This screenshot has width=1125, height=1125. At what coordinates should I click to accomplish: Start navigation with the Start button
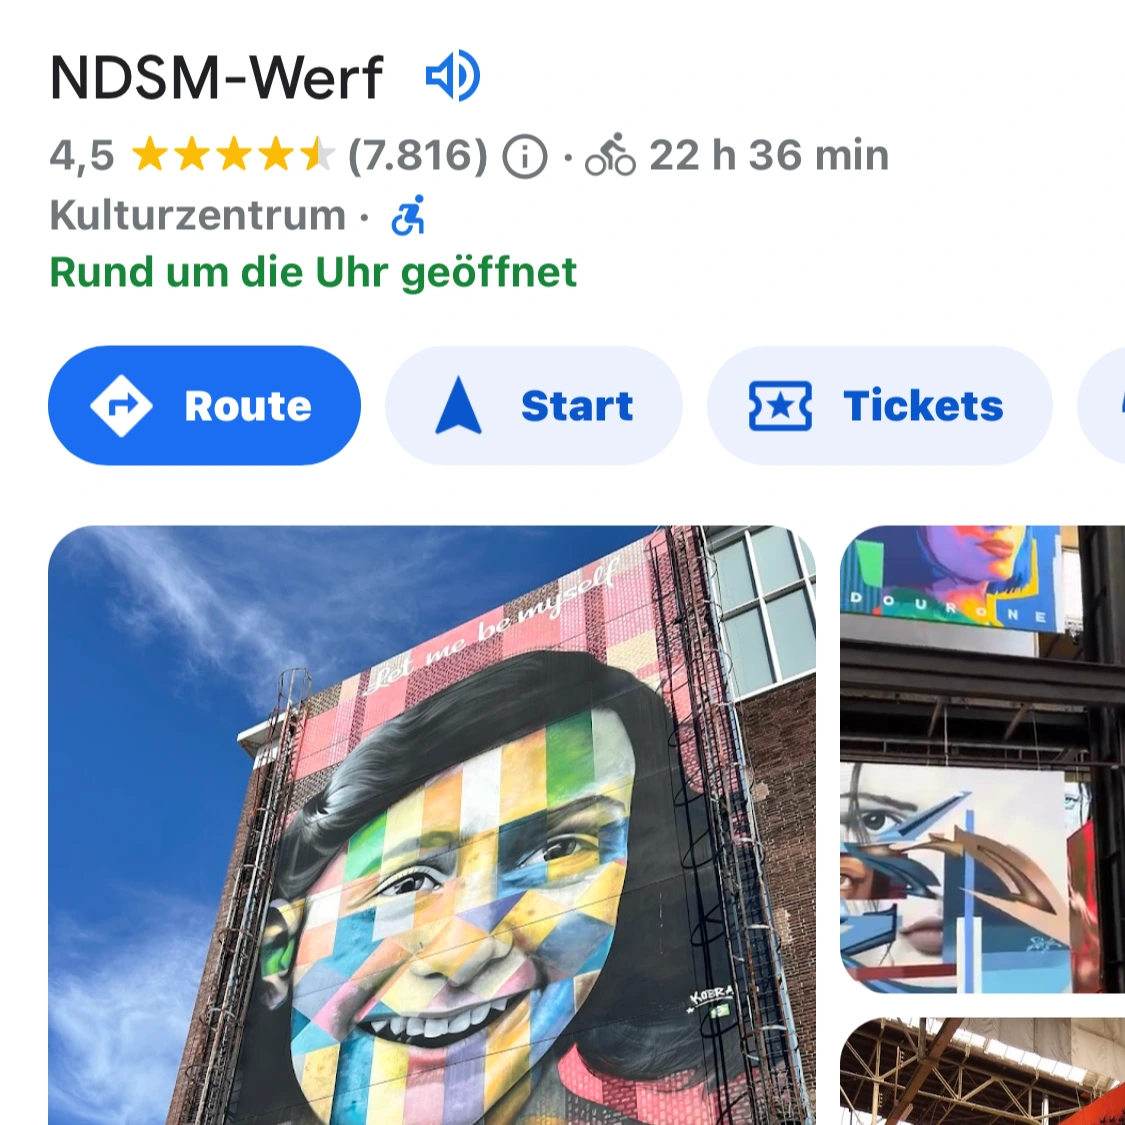tap(534, 405)
